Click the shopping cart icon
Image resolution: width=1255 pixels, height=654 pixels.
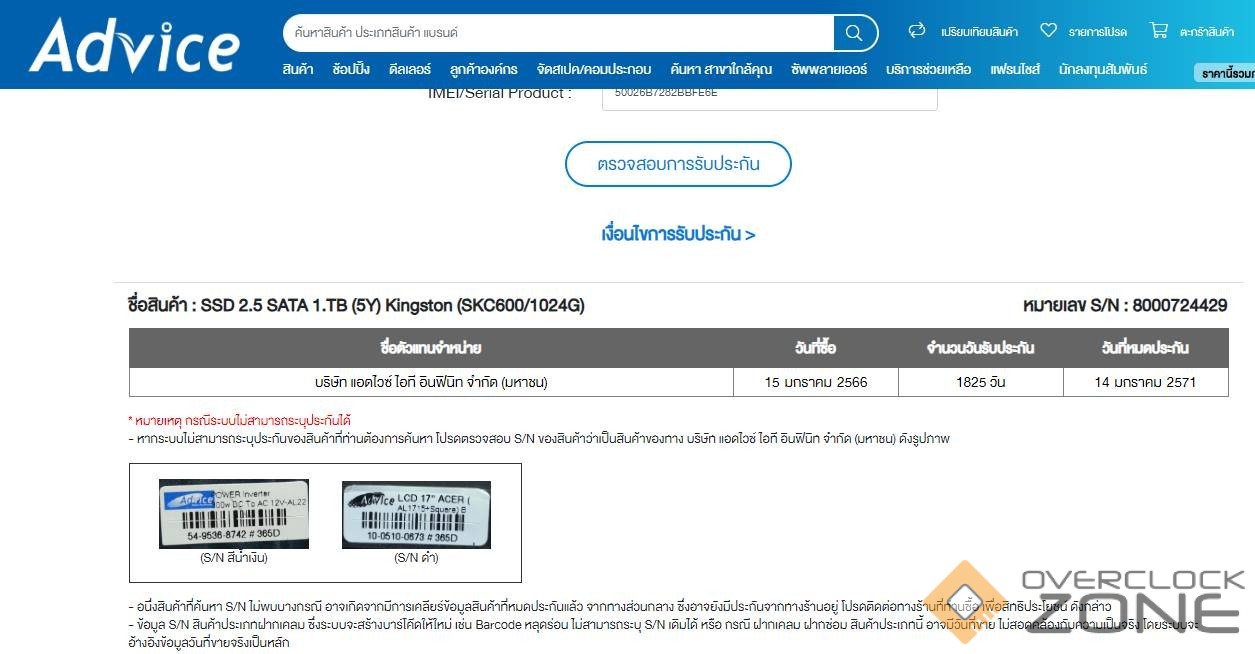[x=1159, y=31]
